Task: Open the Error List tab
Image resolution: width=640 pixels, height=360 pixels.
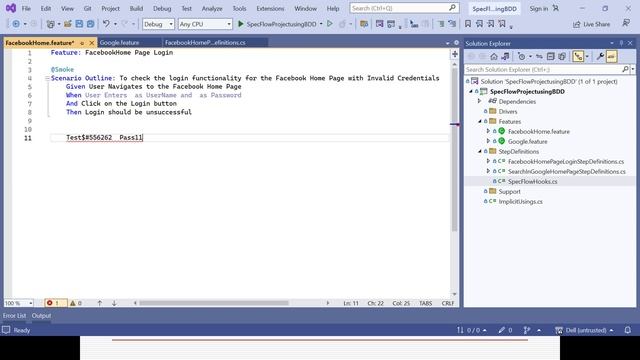Action: (14, 316)
